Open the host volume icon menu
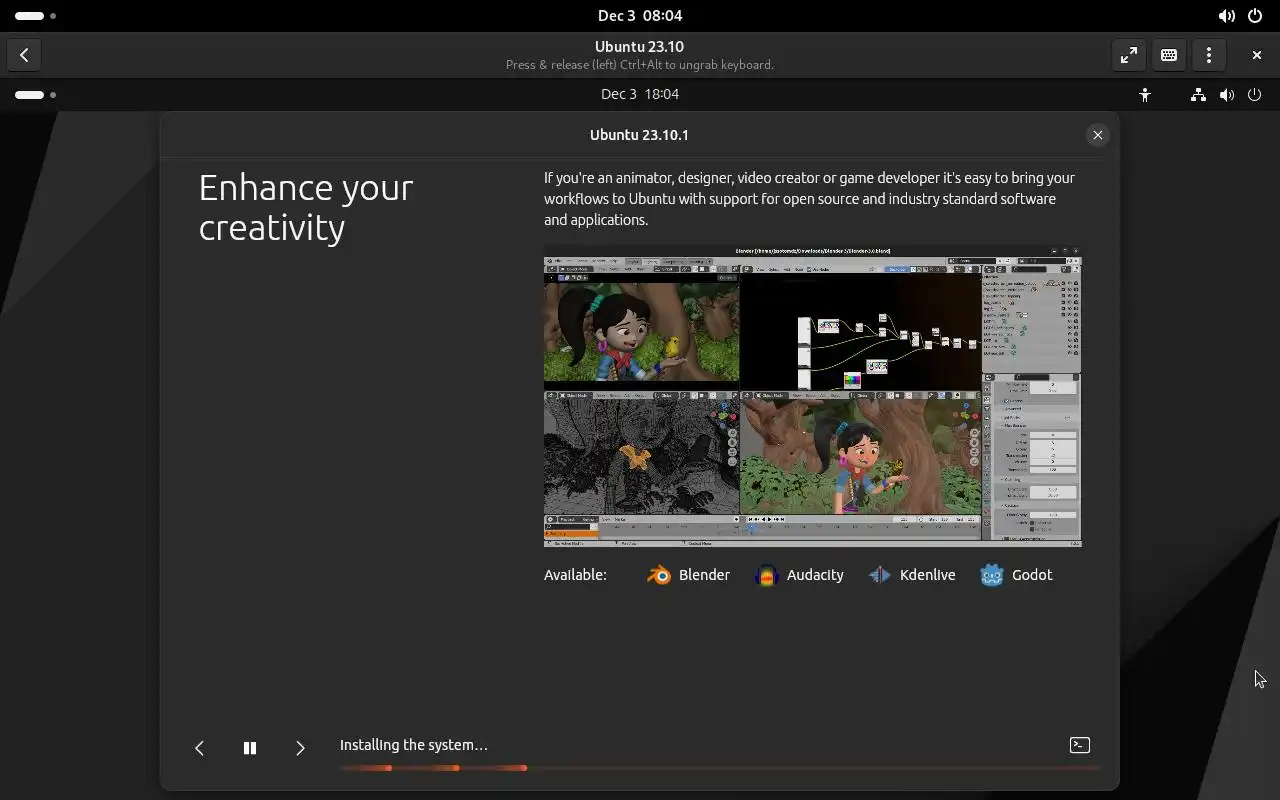 click(x=1226, y=16)
